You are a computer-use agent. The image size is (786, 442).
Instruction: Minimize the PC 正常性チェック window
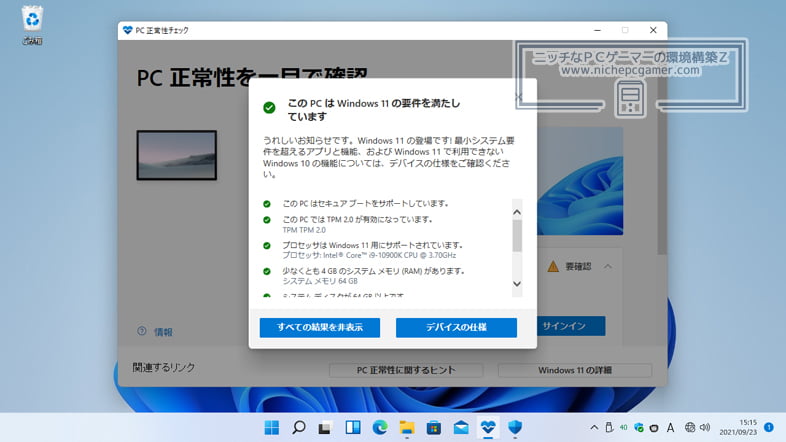click(597, 30)
